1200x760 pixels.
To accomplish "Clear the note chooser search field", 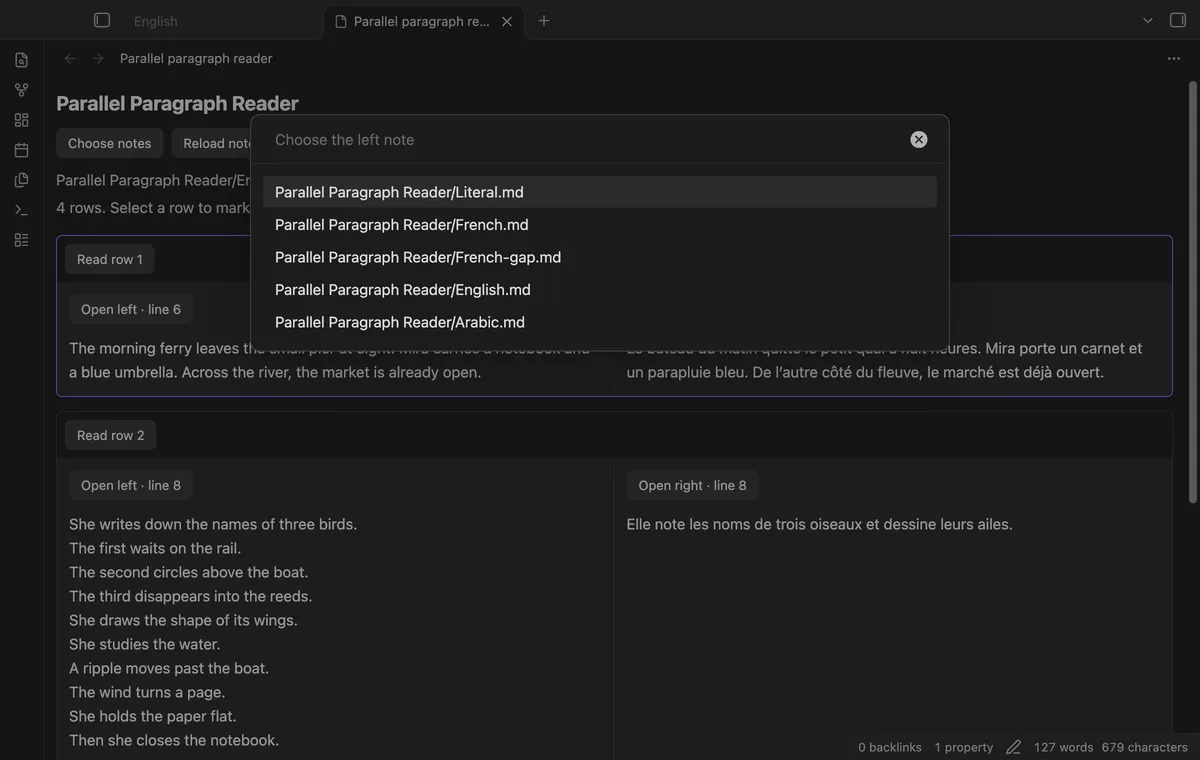I will click(919, 140).
